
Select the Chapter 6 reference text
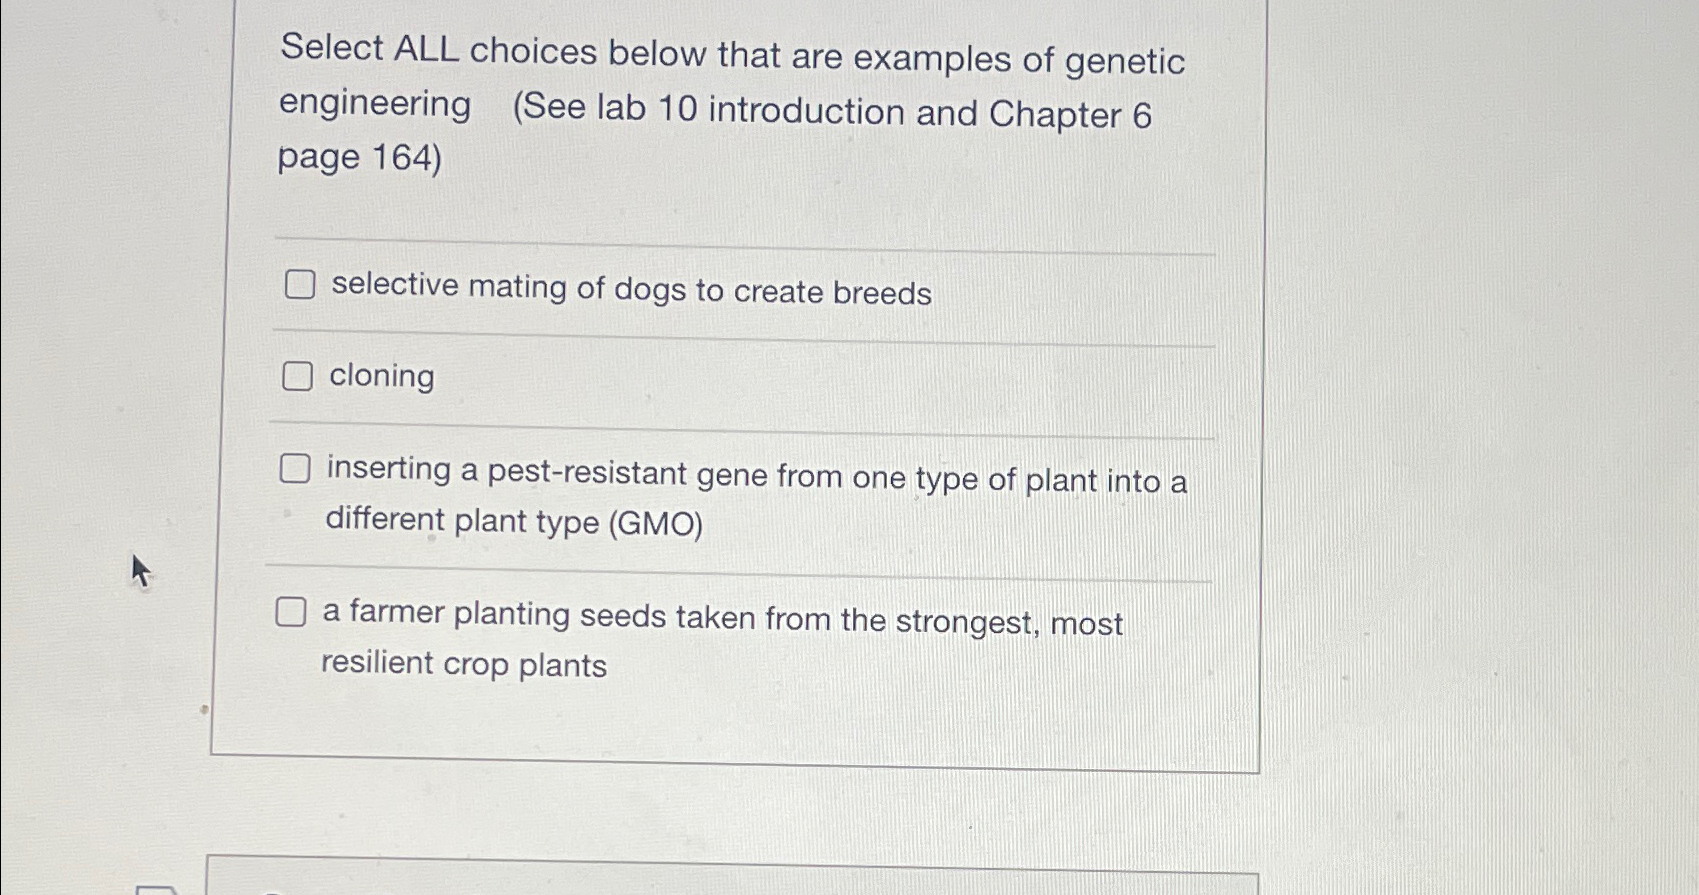[1068, 113]
